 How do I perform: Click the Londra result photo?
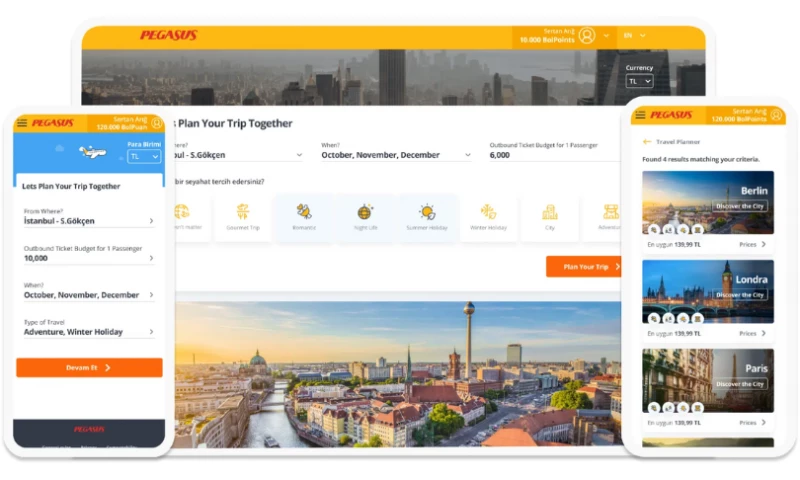point(708,291)
